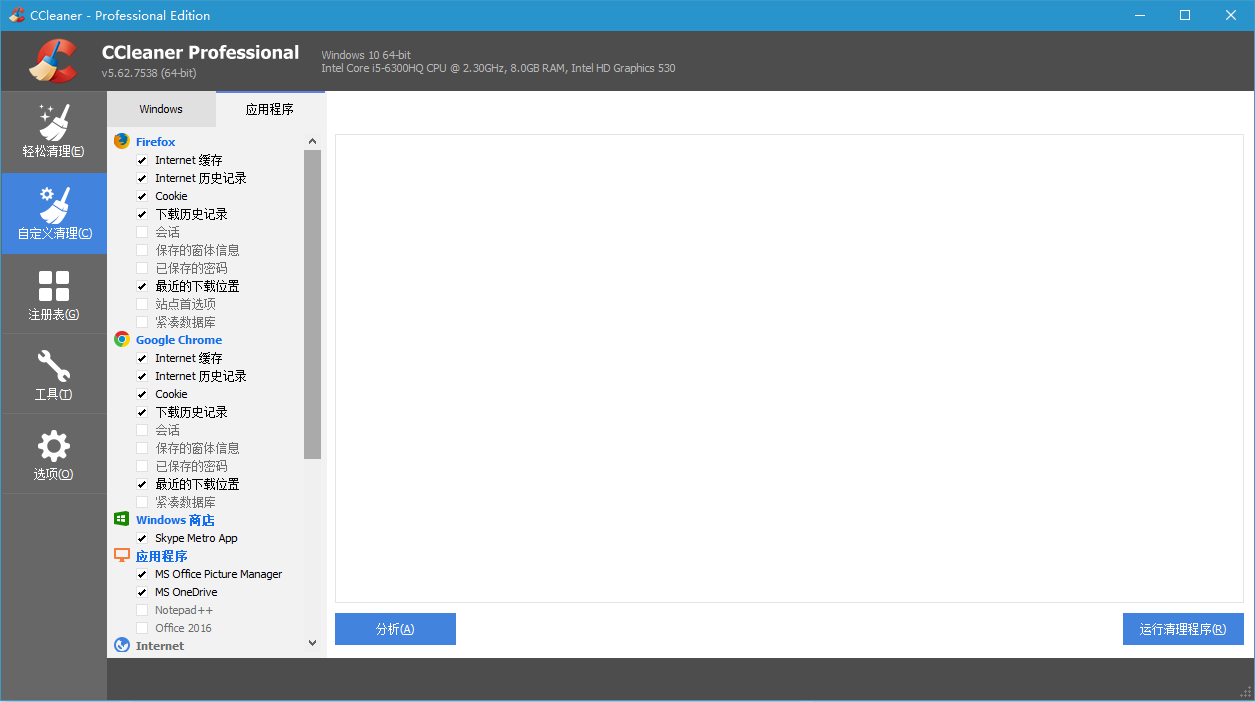This screenshot has height=702, width=1255.
Task: Select the Google Chrome group heading
Action: (179, 340)
